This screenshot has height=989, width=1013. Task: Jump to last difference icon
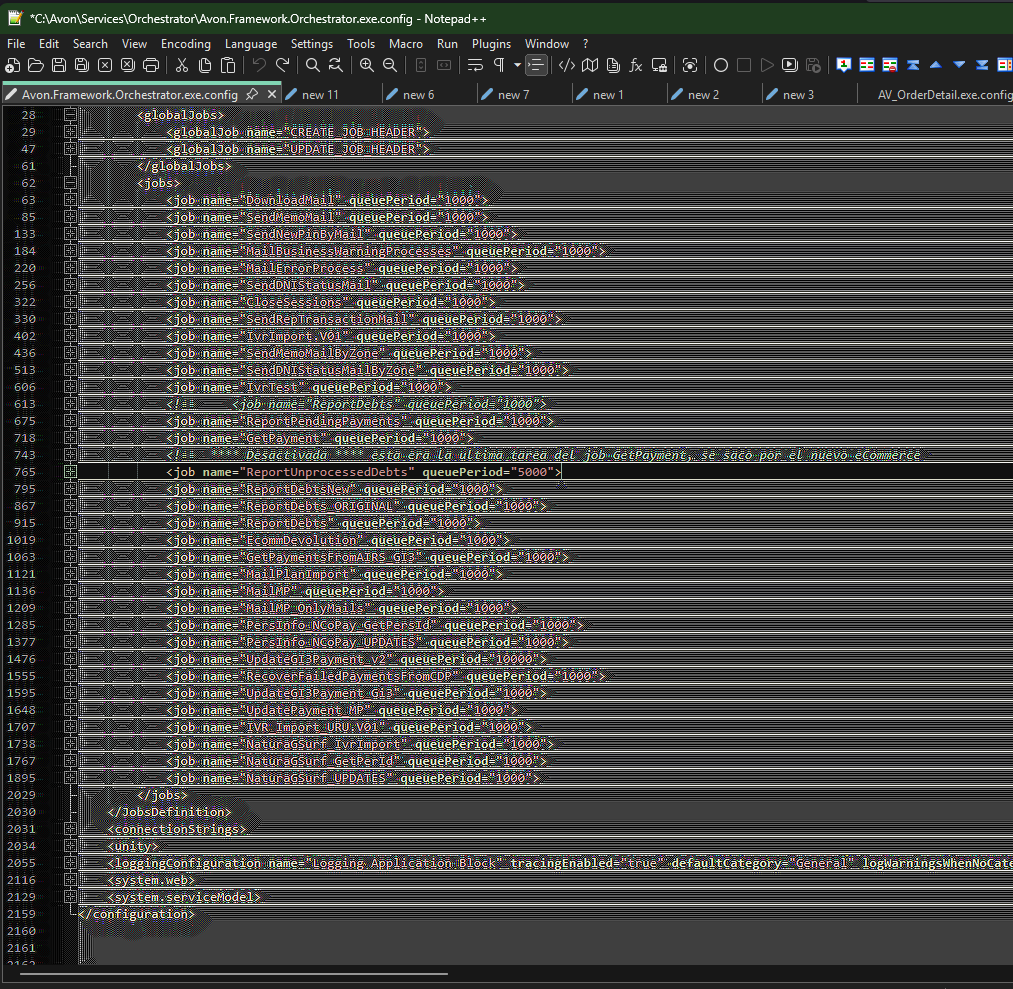pos(982,65)
